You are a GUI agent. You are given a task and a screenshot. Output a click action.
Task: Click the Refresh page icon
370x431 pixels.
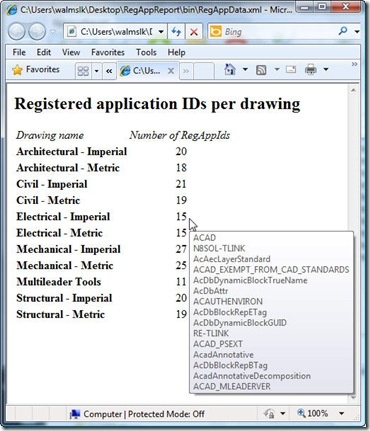point(176,32)
